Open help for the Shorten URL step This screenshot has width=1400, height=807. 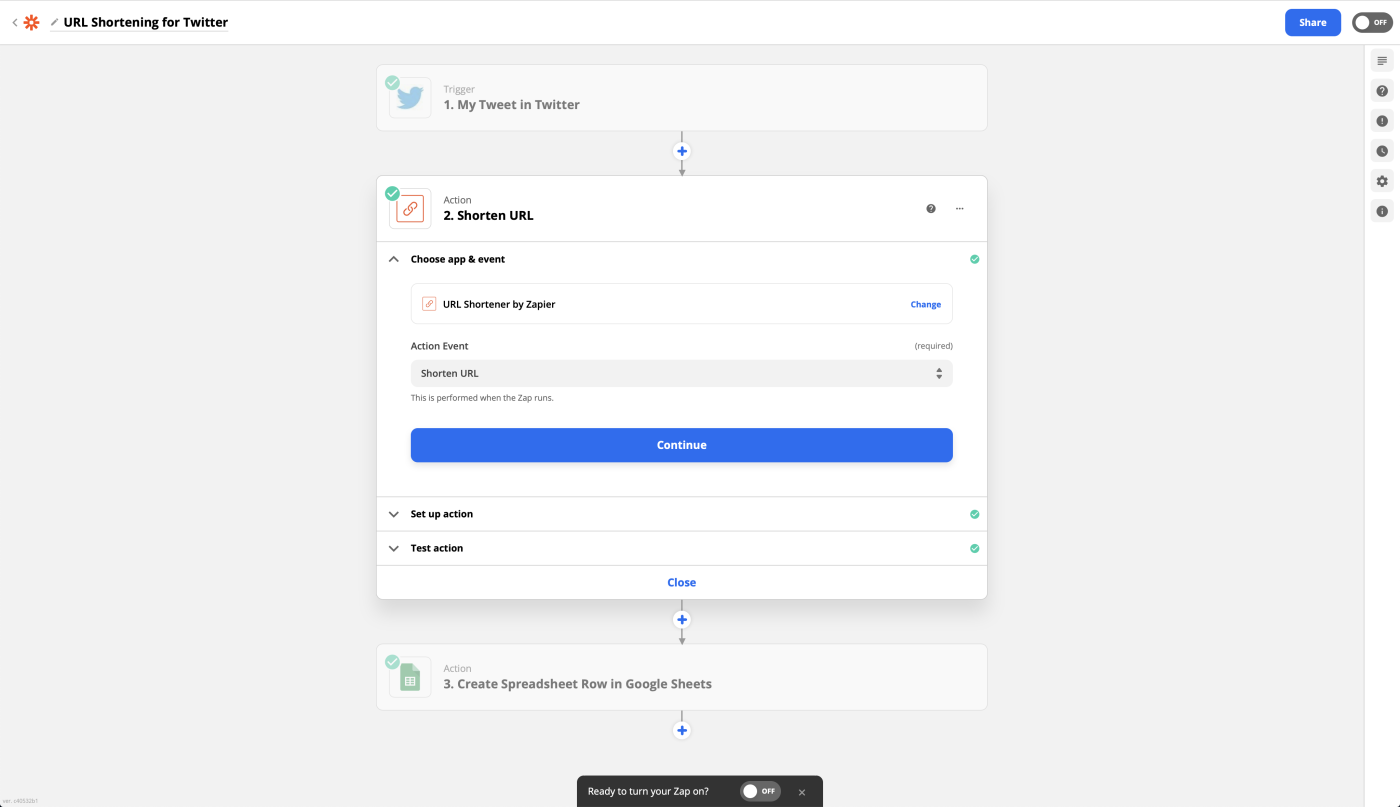click(x=931, y=209)
